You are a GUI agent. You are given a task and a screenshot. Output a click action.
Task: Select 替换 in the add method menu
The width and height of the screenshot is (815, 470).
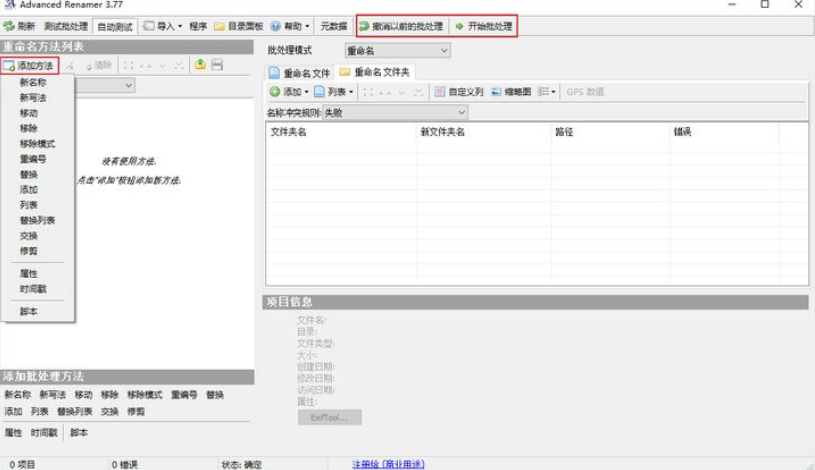pos(29,174)
